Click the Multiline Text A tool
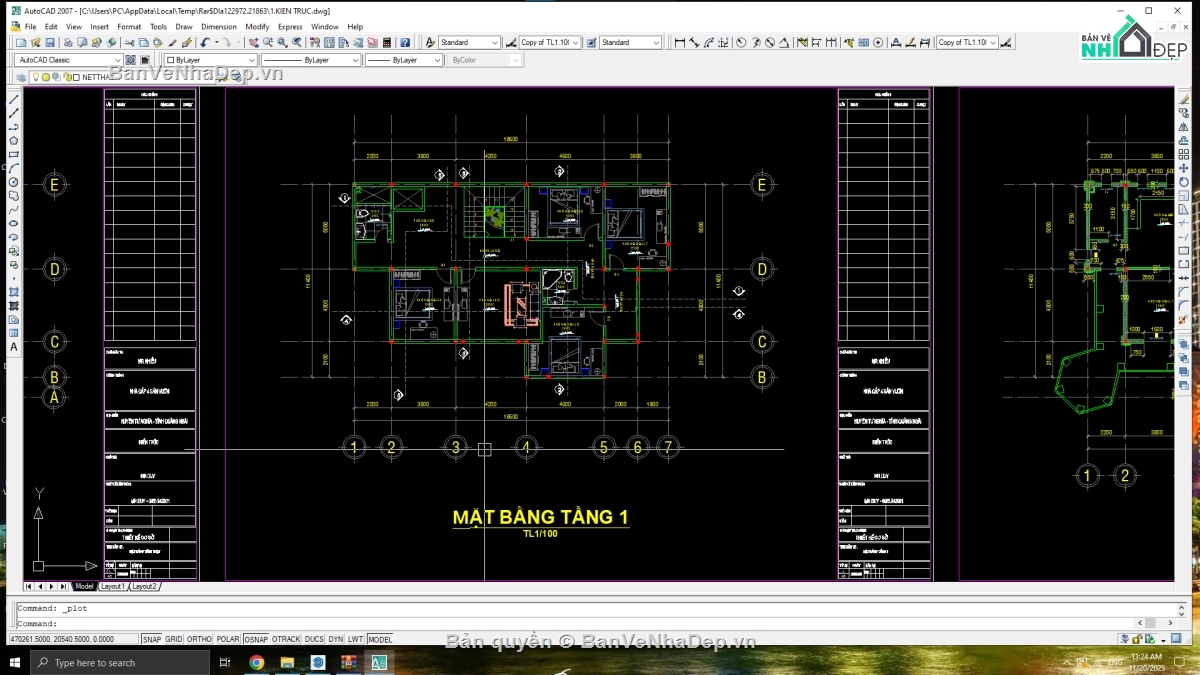 pos(14,347)
